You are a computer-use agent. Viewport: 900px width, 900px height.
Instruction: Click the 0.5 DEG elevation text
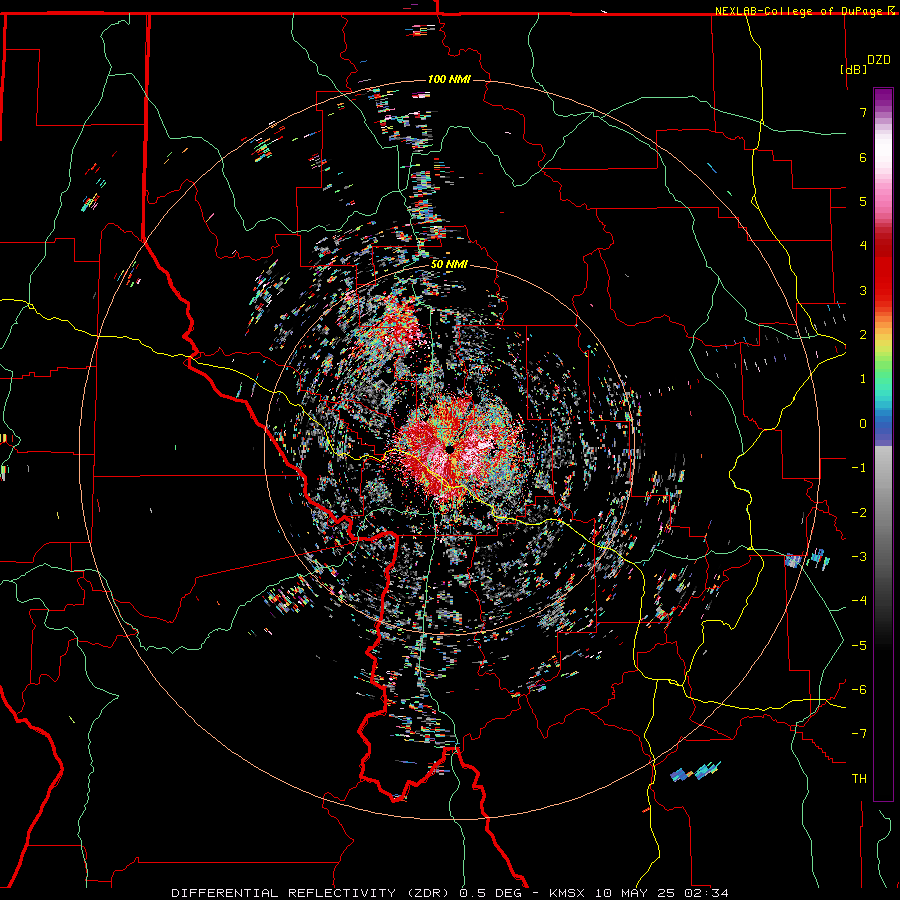point(490,893)
